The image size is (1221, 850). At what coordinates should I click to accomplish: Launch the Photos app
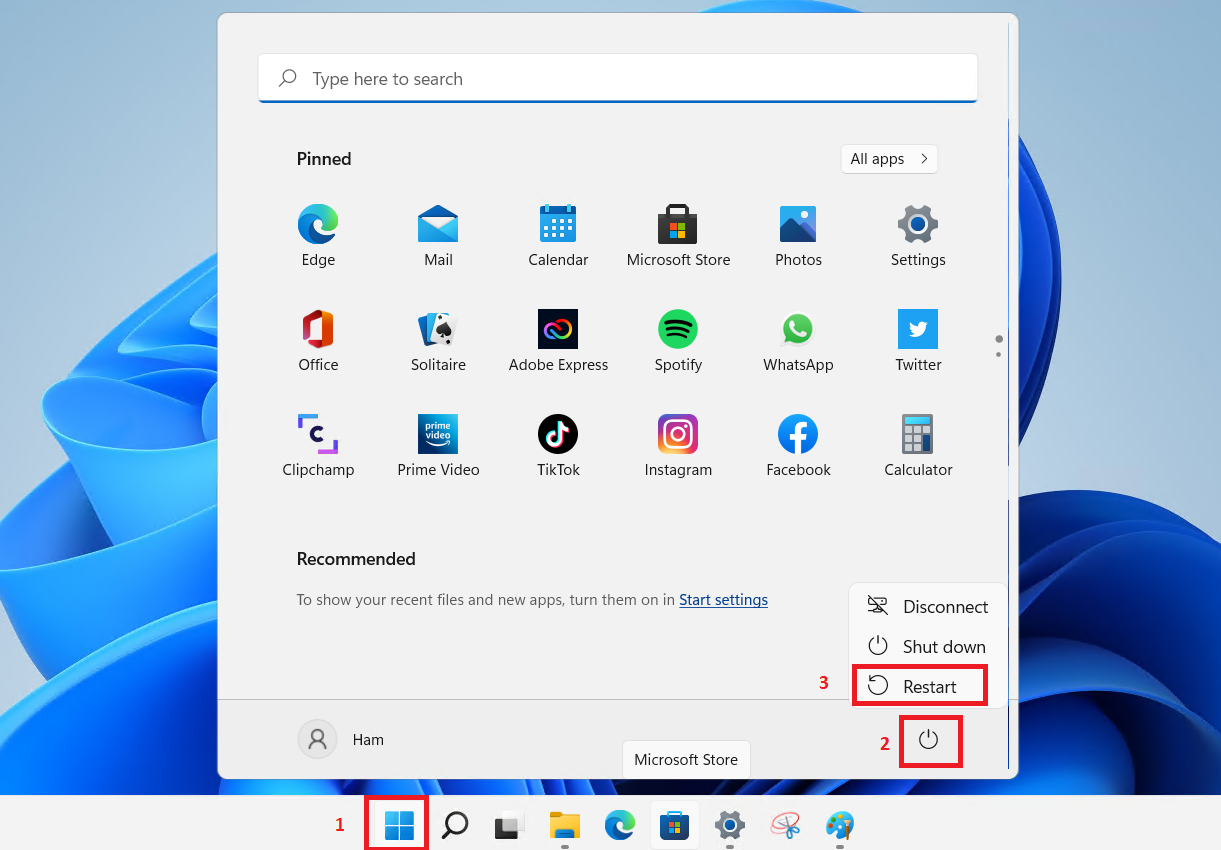point(798,236)
